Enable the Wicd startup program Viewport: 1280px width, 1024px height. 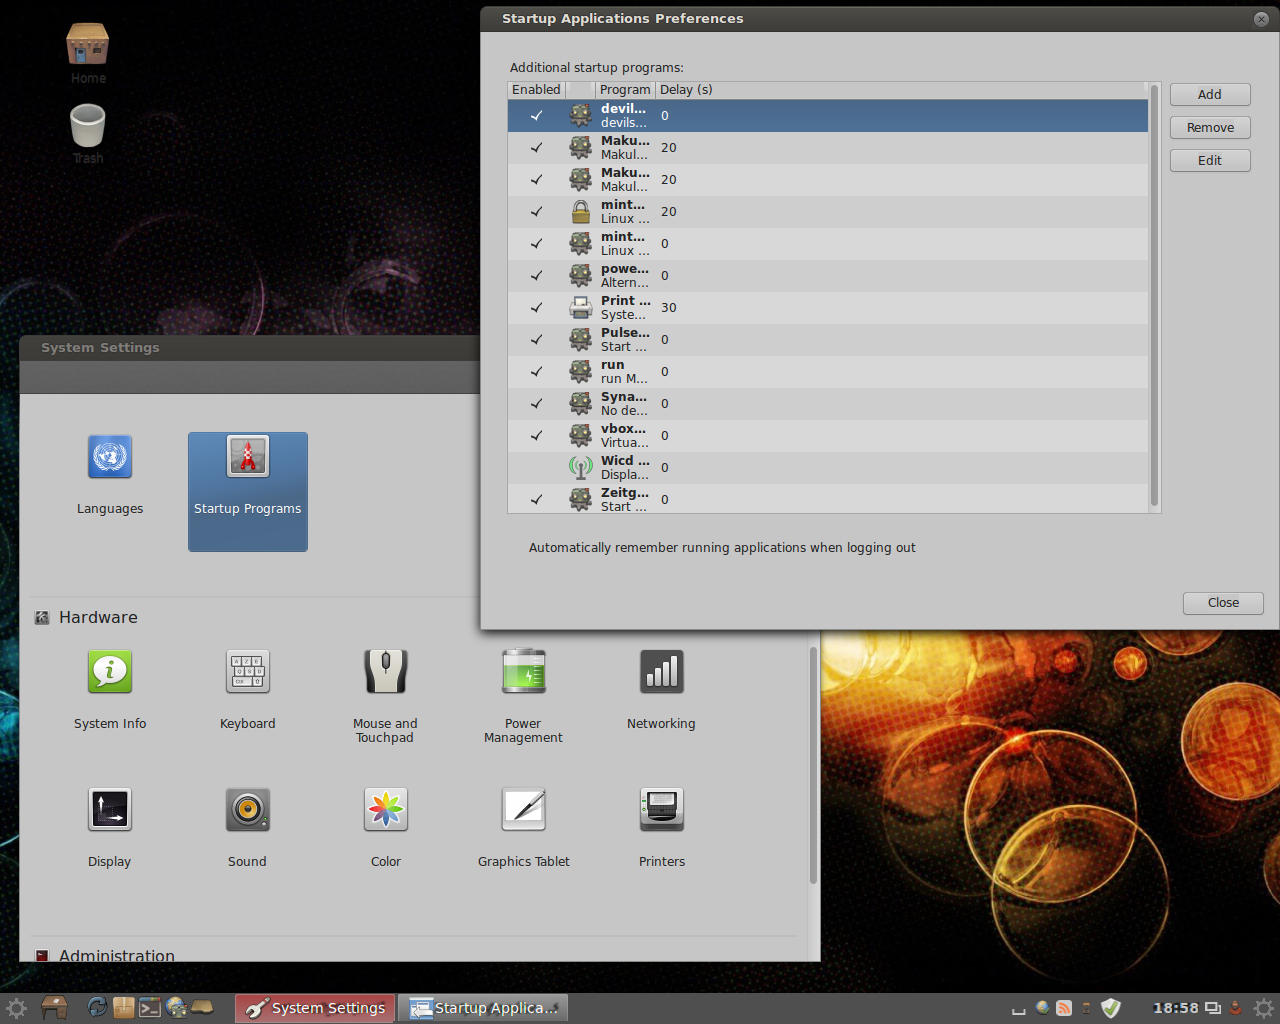[536, 467]
